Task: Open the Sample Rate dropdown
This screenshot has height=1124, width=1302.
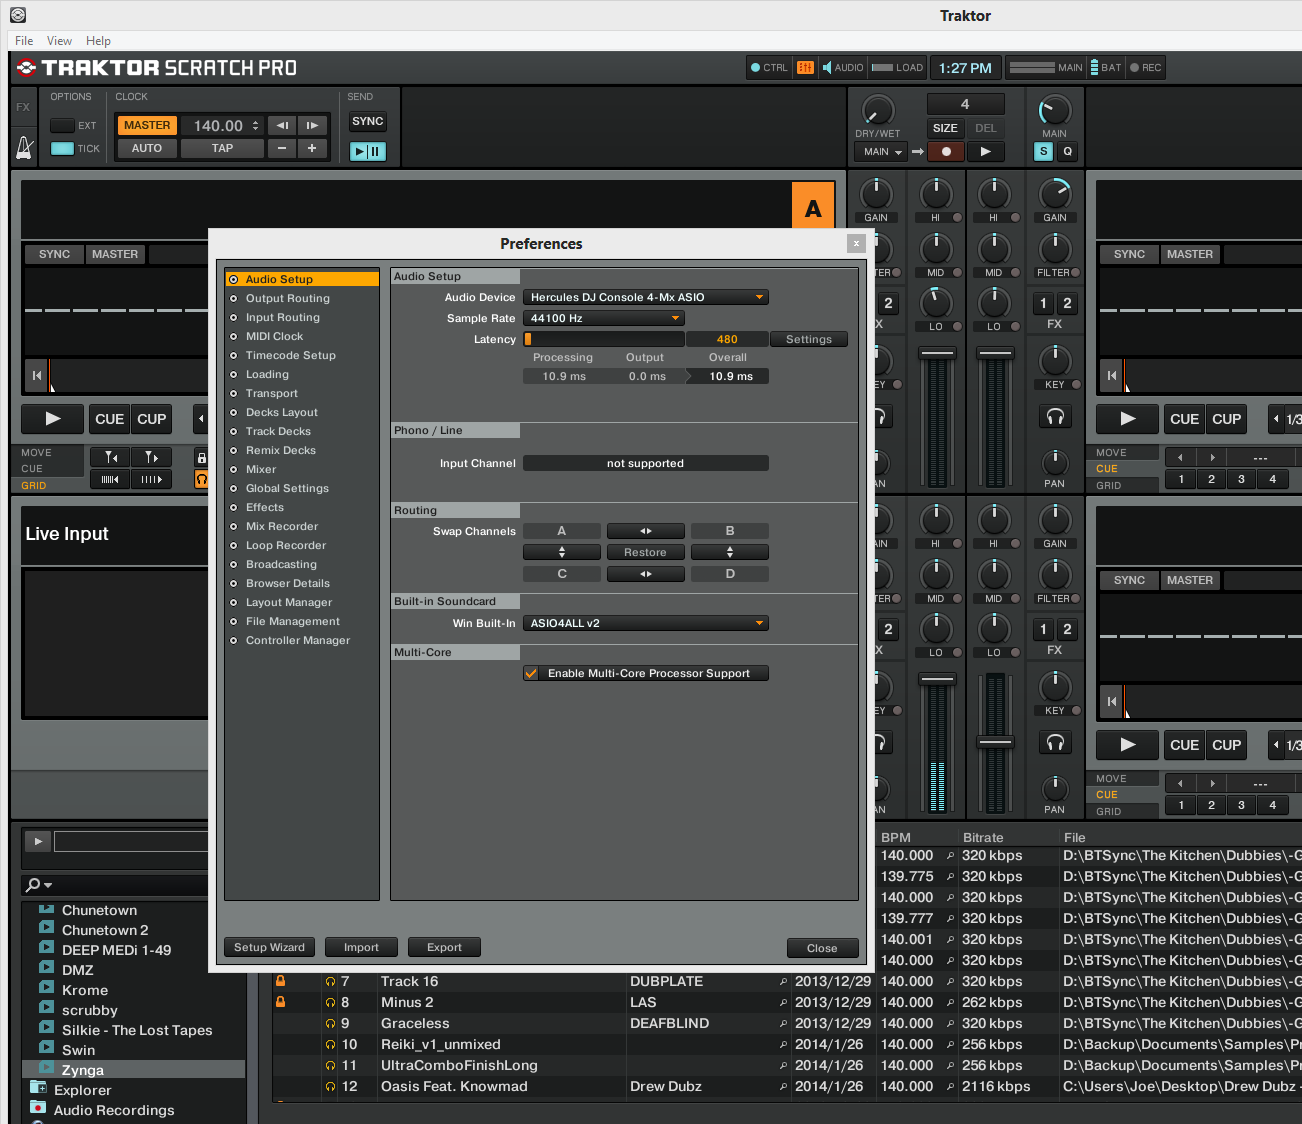Action: click(604, 318)
